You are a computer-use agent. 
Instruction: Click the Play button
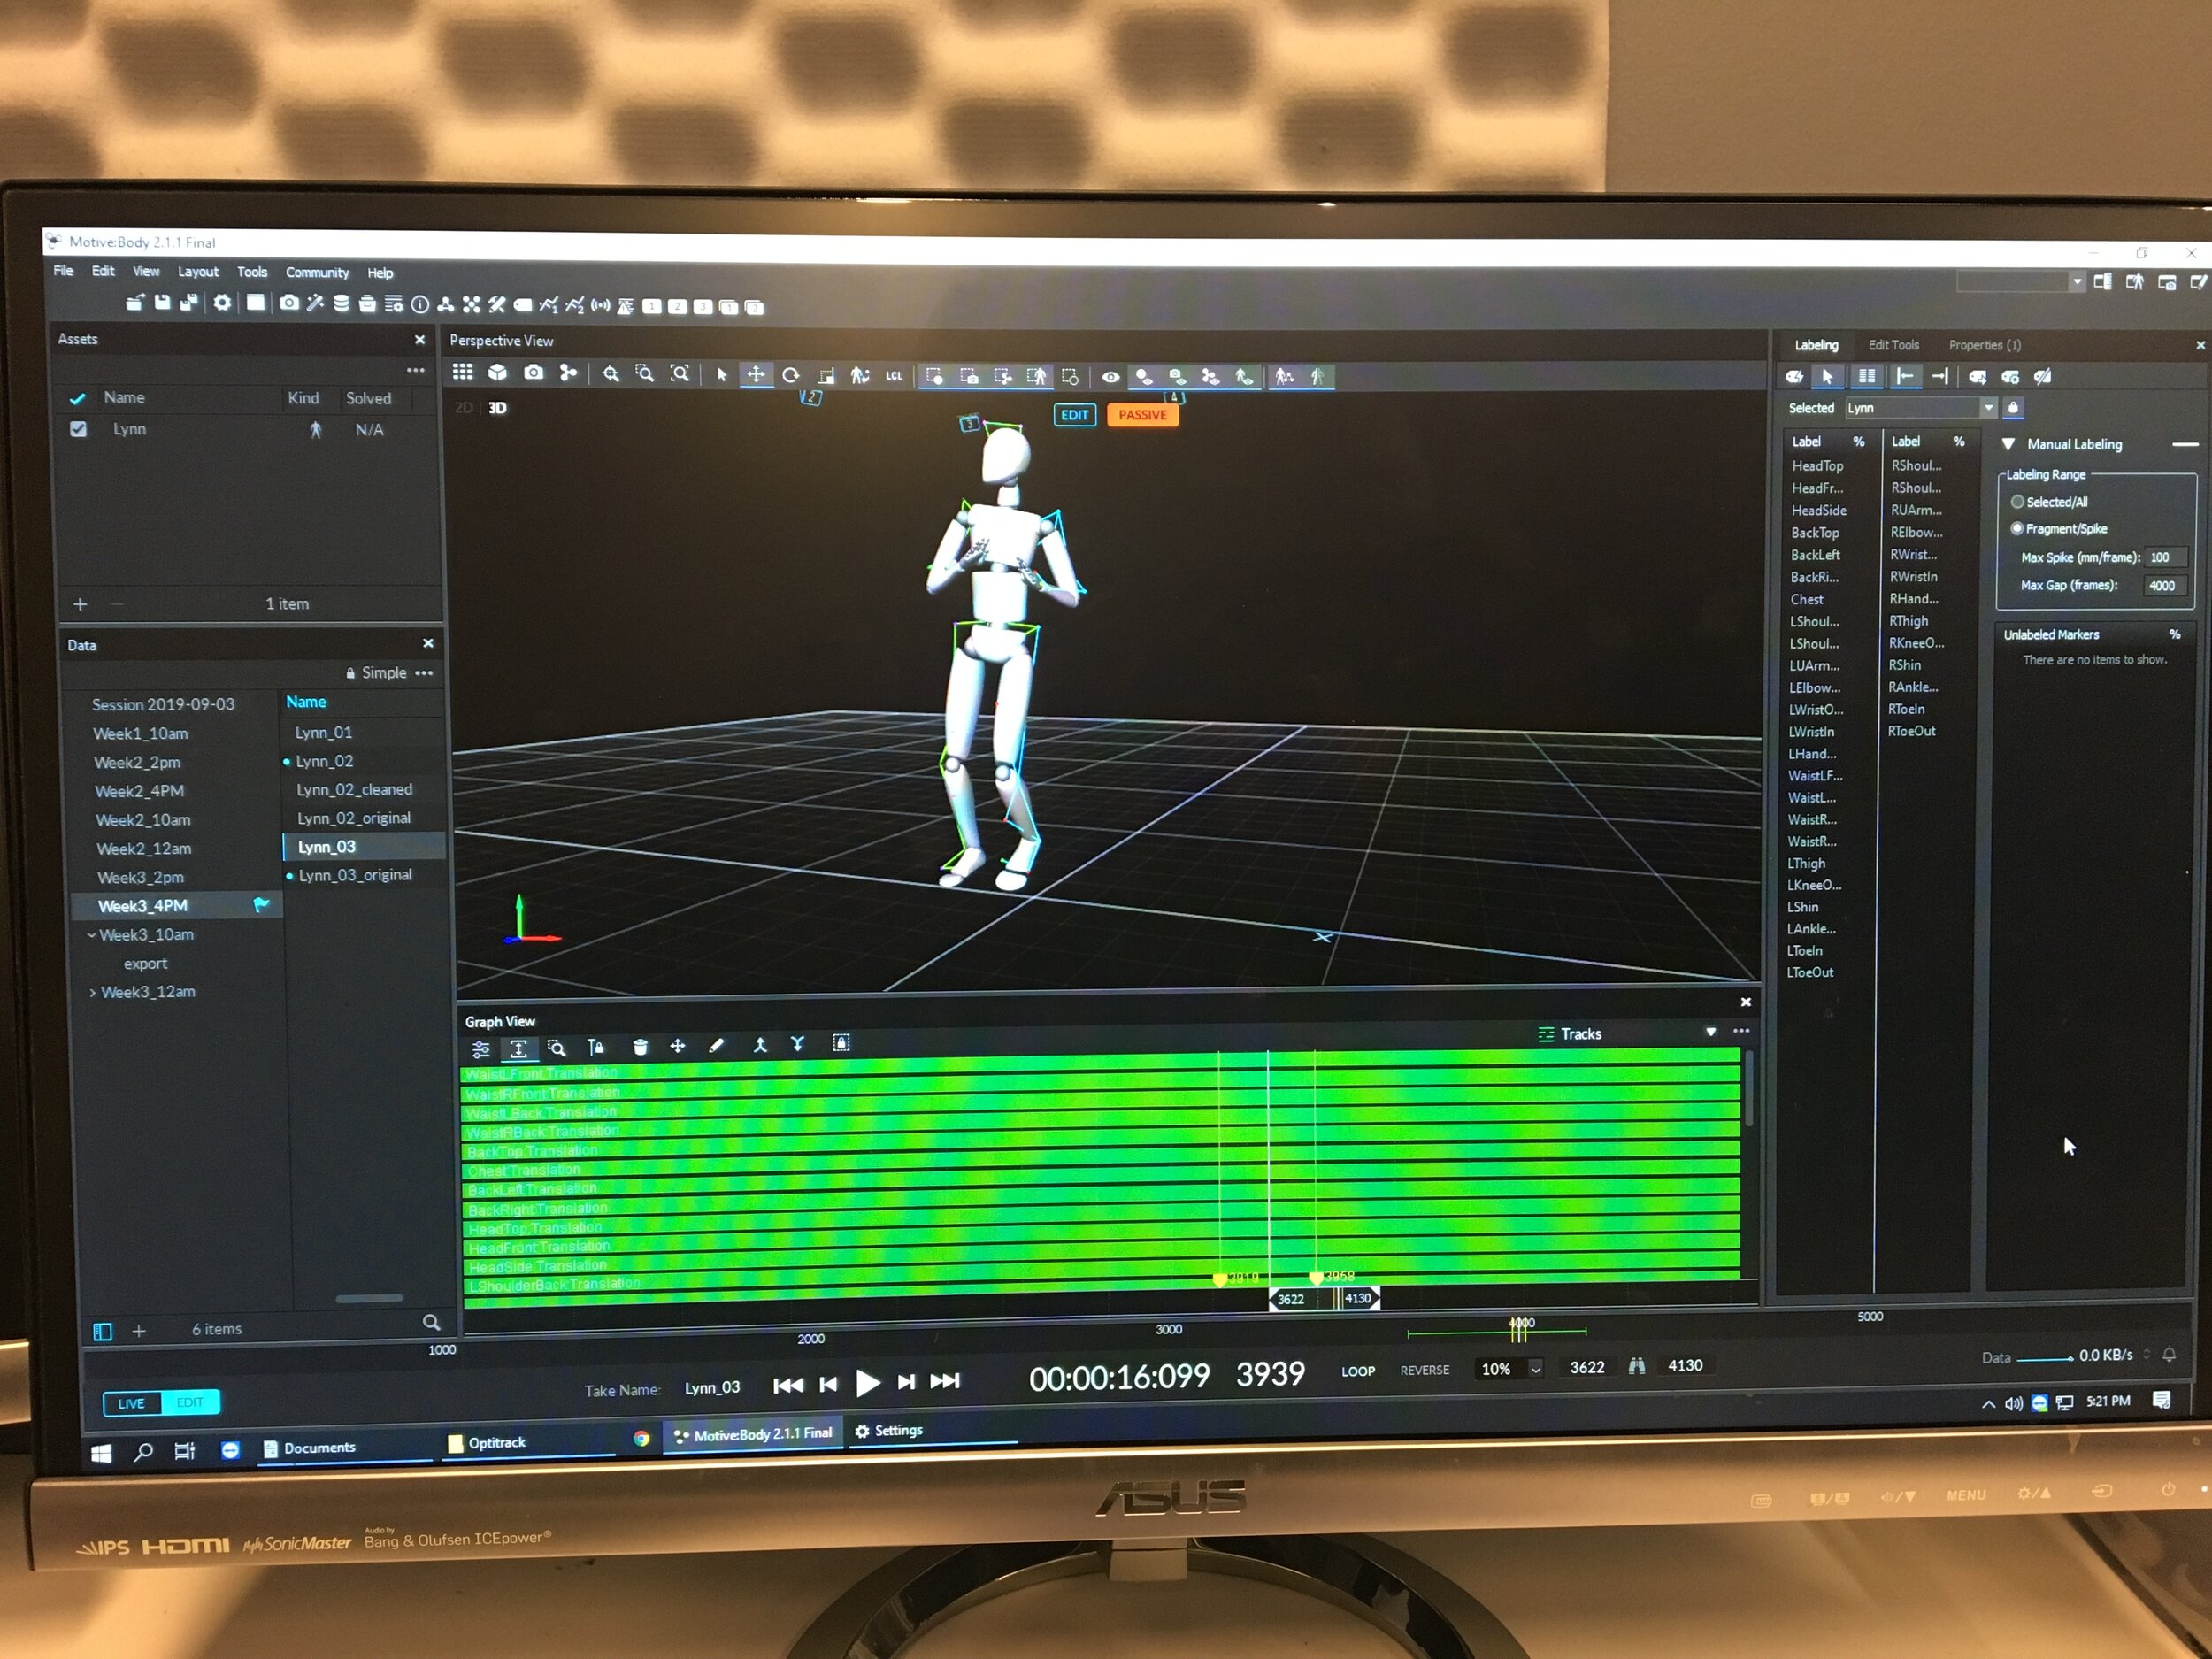[867, 1383]
